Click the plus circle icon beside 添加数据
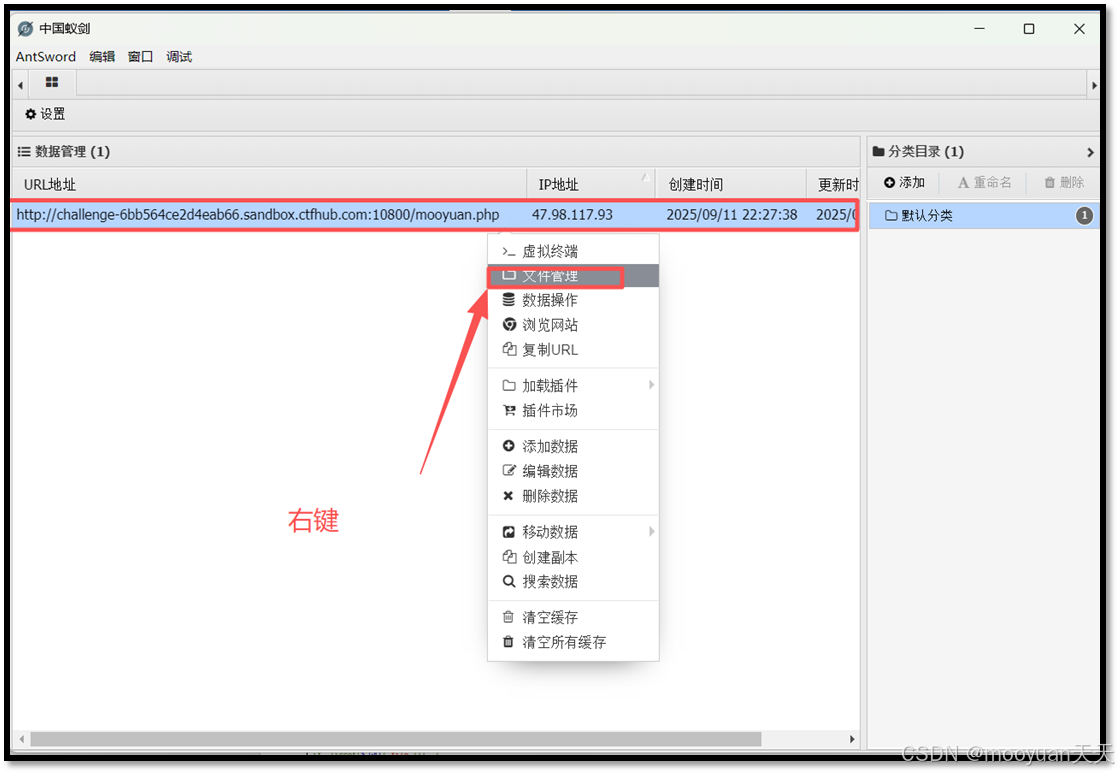This screenshot has height=774, width=1119. pyautogui.click(x=508, y=447)
